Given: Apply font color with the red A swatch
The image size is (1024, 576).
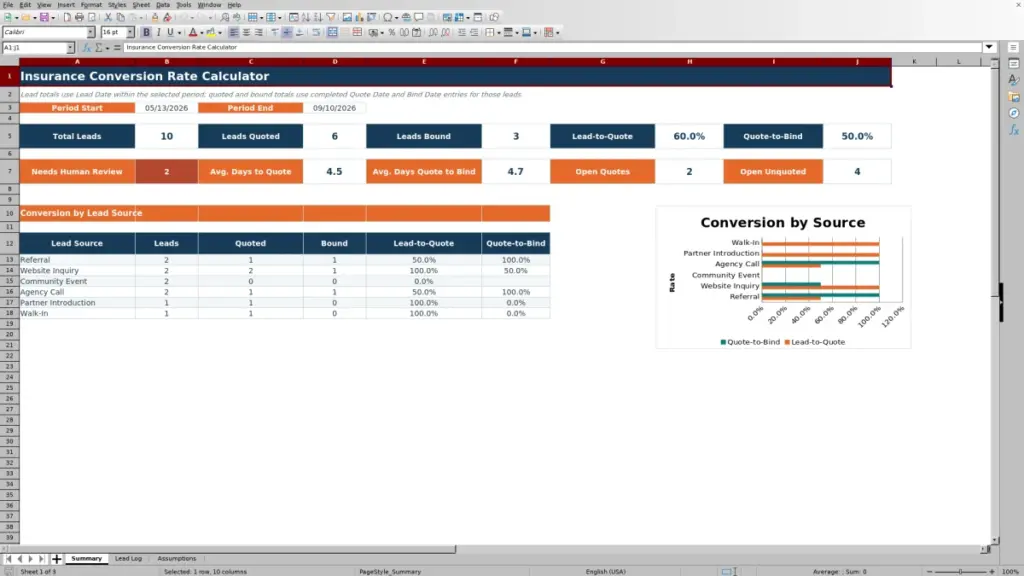Looking at the screenshot, I should coord(193,32).
